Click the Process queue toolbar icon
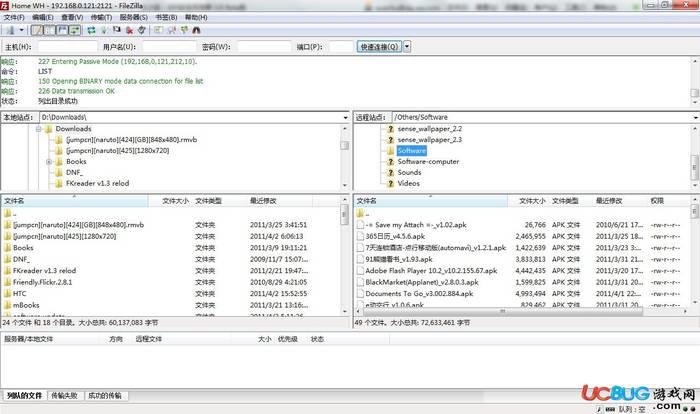Image resolution: width=700 pixels, height=414 pixels. point(104,30)
